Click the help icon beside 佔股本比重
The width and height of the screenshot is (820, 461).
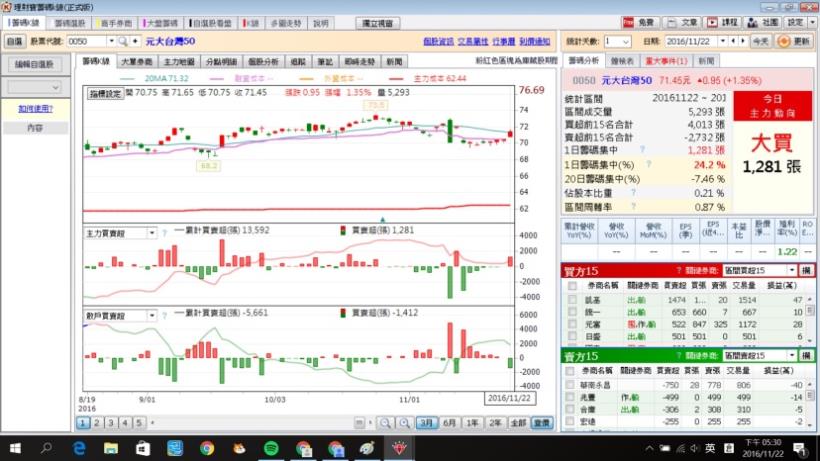[633, 192]
